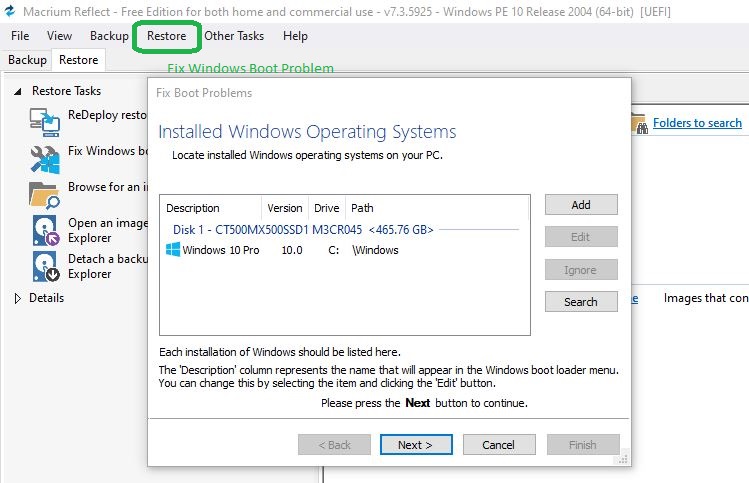Collapse the Restore Tasks section

(x=18, y=91)
